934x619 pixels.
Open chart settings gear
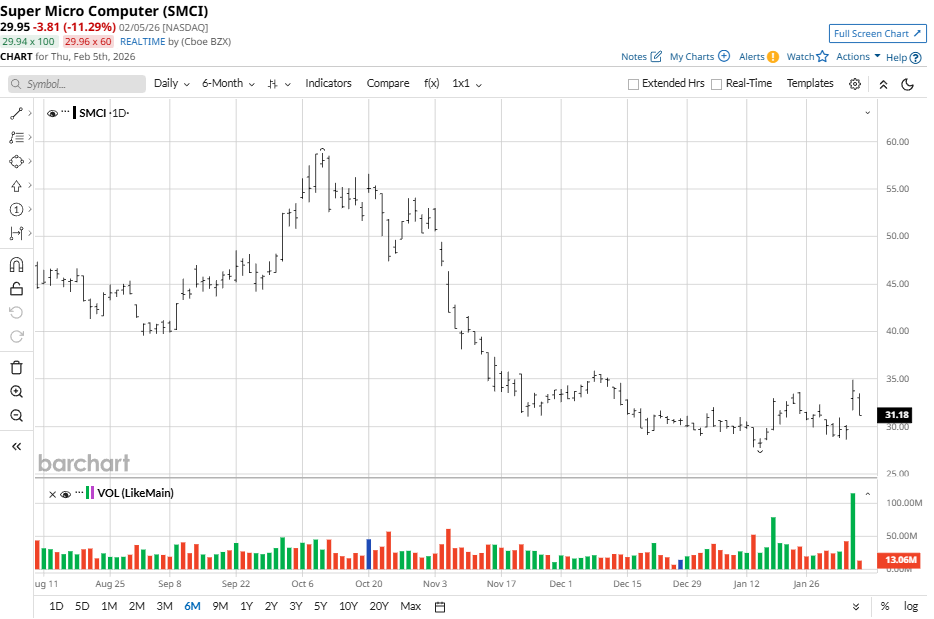[x=855, y=84]
